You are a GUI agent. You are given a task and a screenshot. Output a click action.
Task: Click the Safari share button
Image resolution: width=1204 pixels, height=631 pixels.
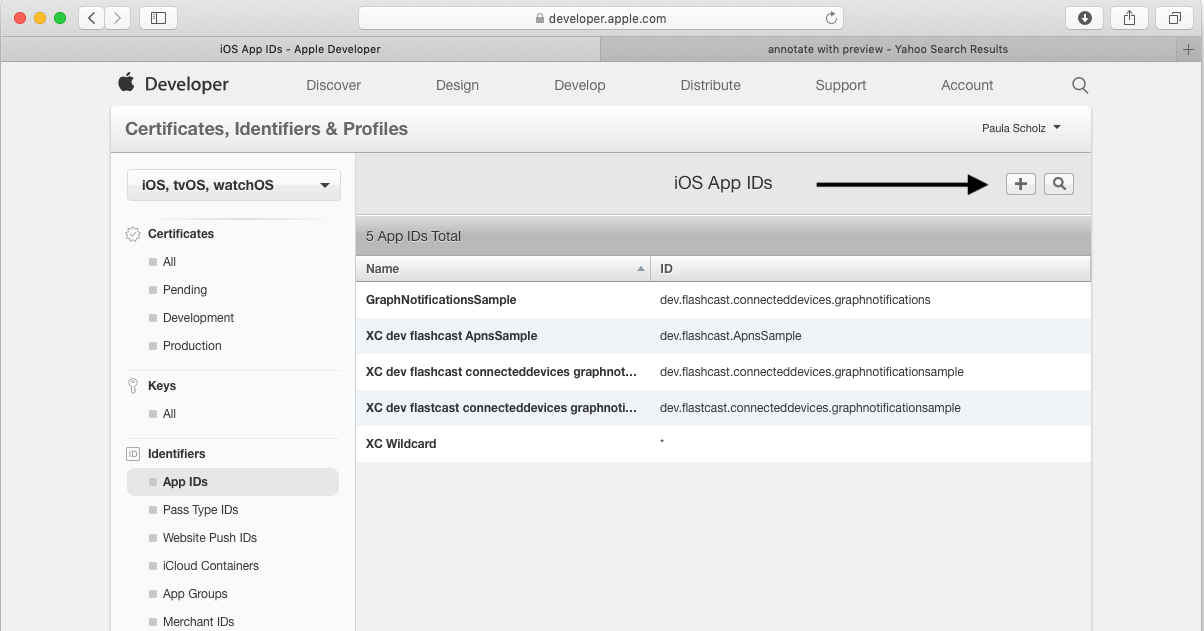pos(1130,18)
